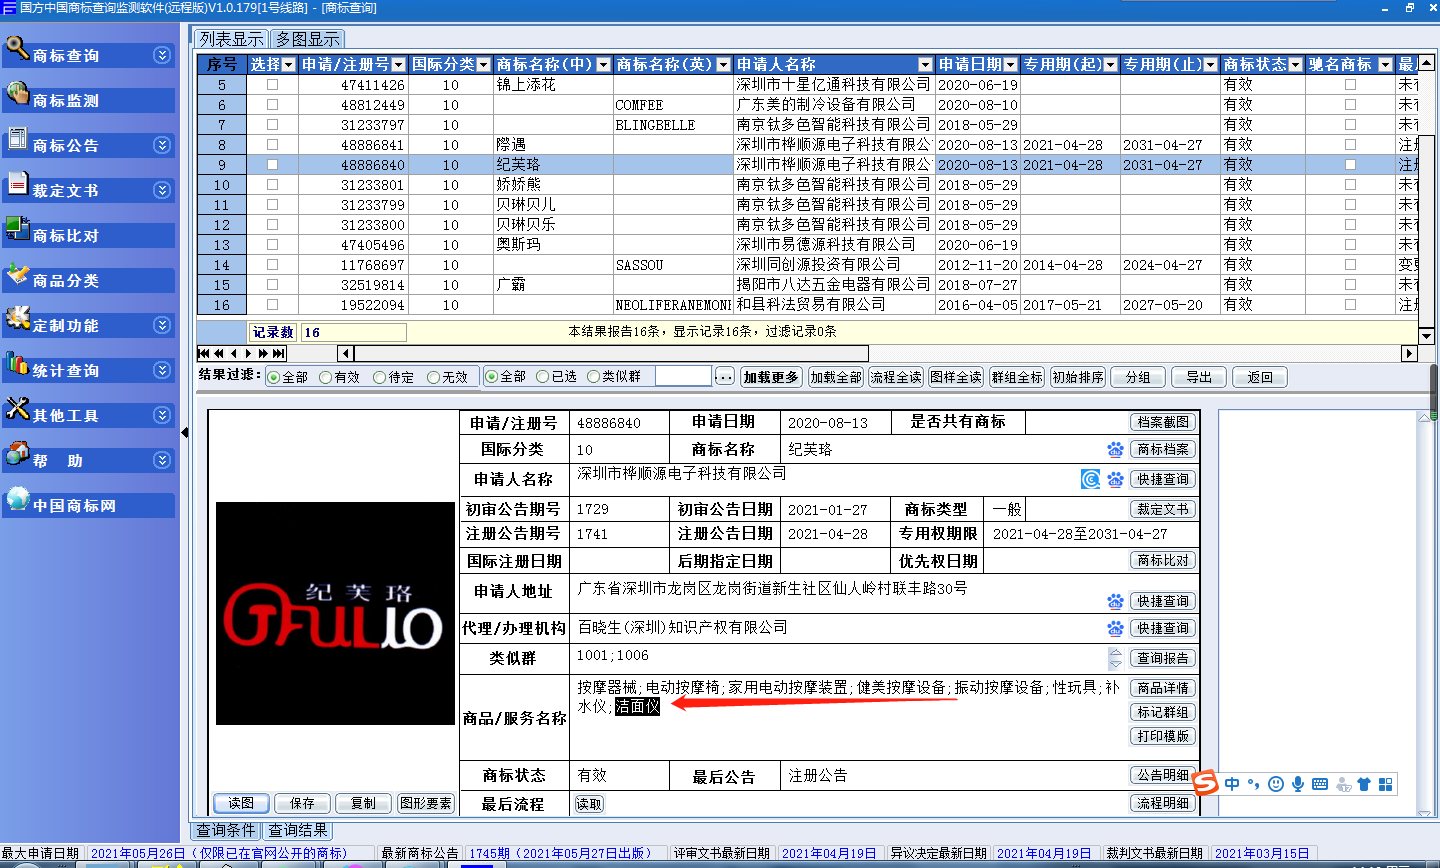Viewport: 1440px width, 868px height.
Task: Open Sogou toolbox grid icon
Action: 1386,784
